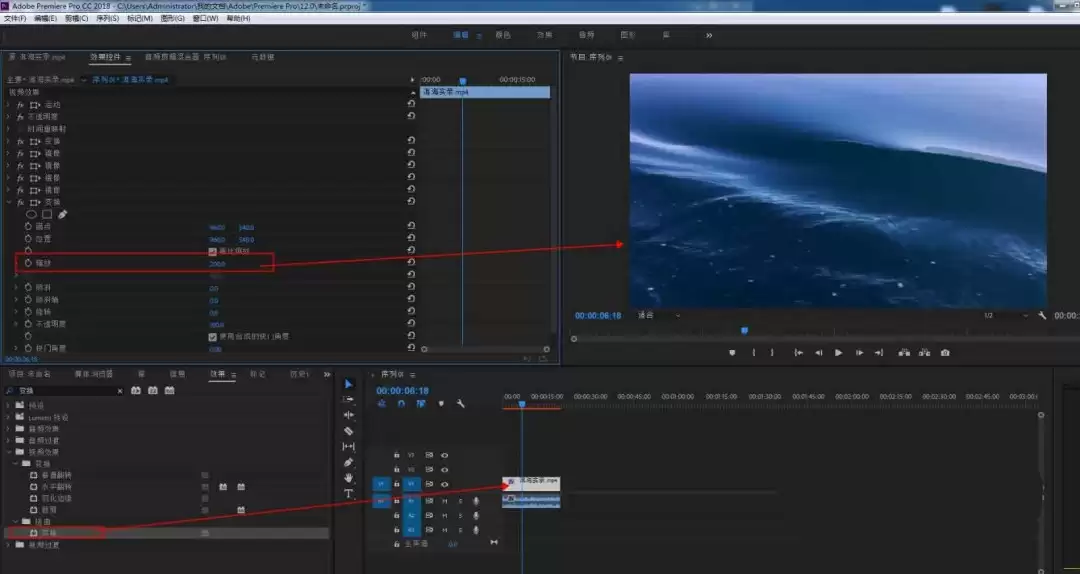
Task: Switch to the 元数据 panel tab
Action: point(262,57)
